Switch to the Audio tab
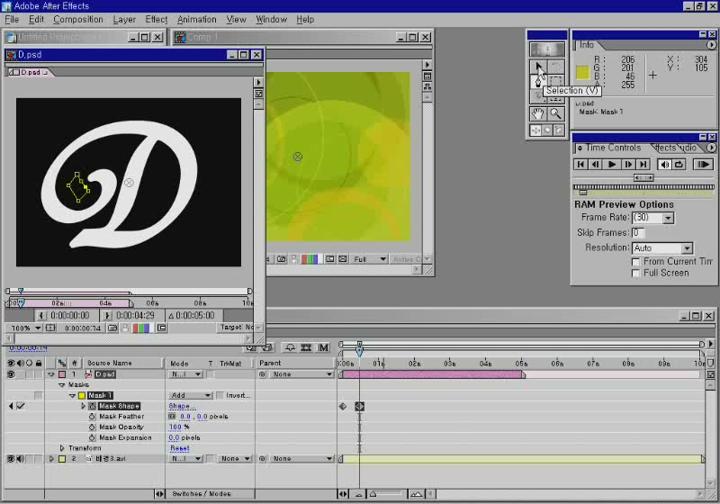This screenshot has height=504, width=720. pos(689,148)
